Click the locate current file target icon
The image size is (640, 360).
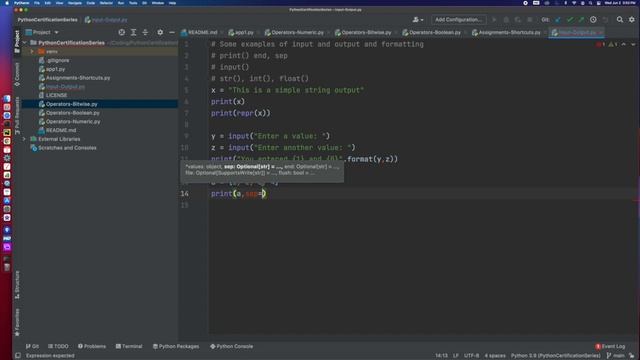122,32
